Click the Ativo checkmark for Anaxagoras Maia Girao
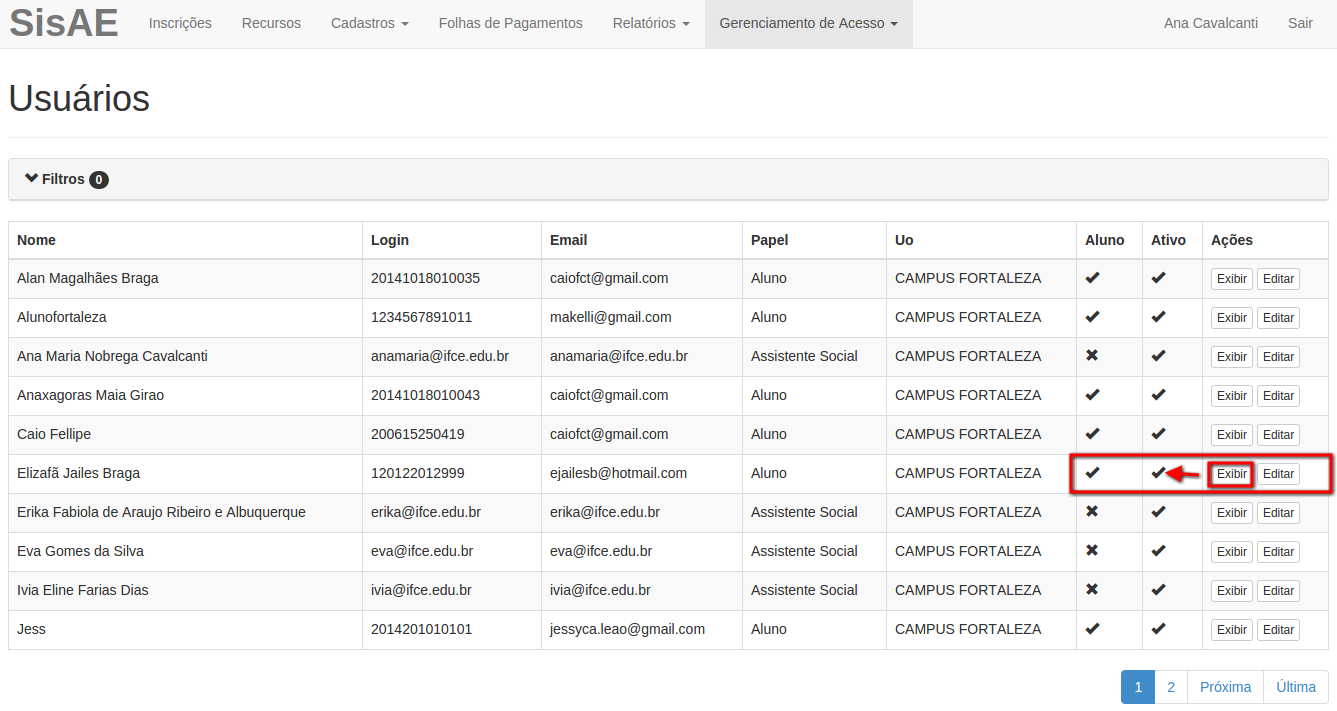The image size is (1337, 711). pos(1158,395)
